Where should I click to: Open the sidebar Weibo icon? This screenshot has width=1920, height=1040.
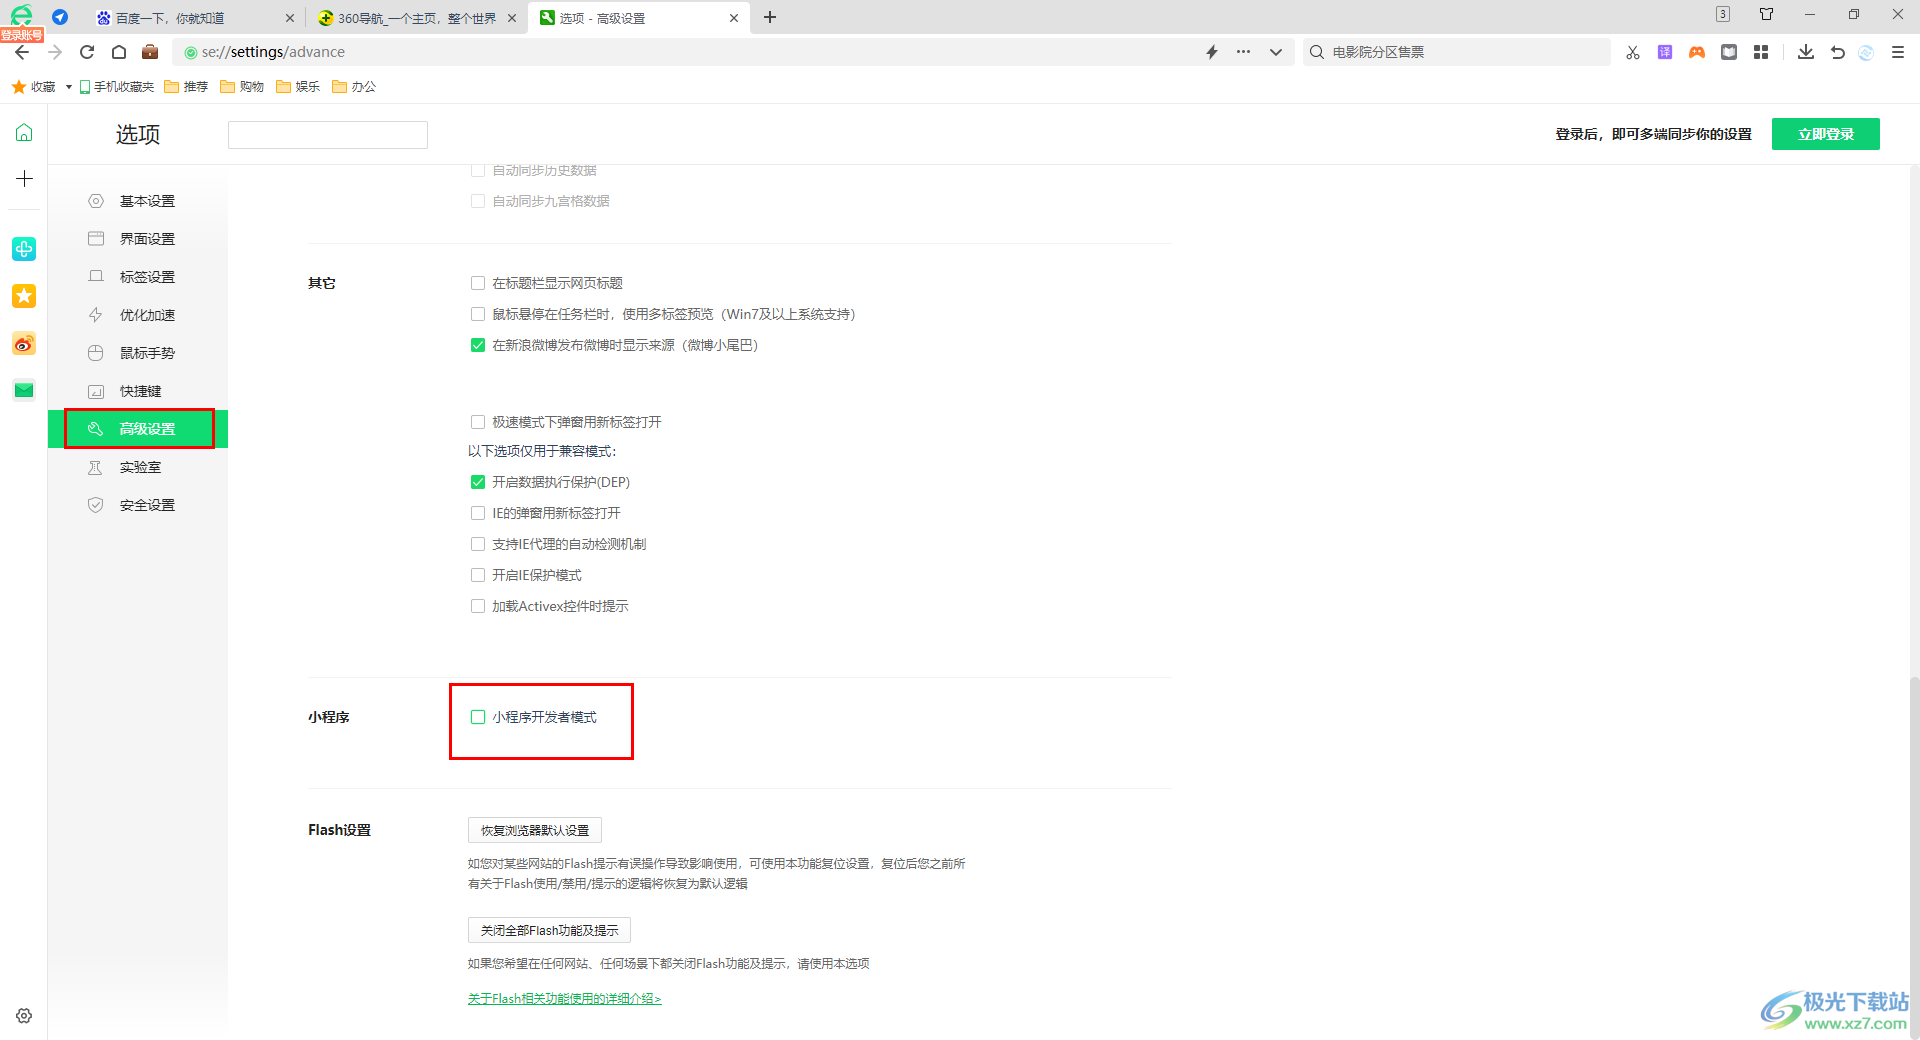point(24,344)
